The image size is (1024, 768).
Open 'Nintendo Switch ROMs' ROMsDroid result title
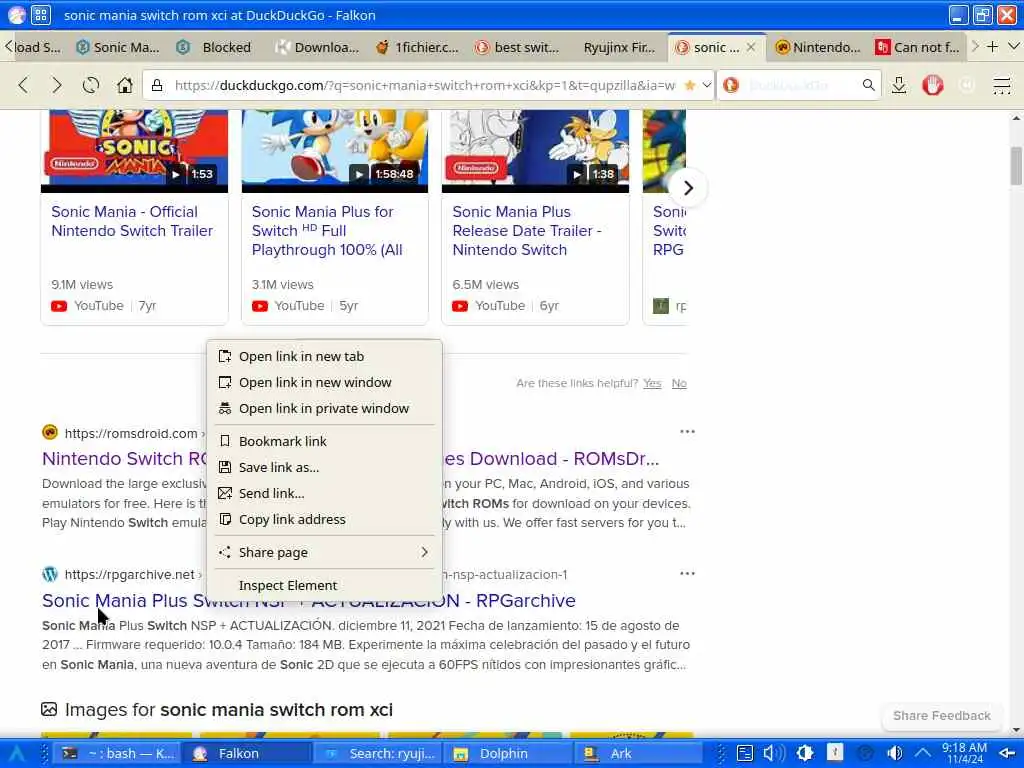tap(125, 459)
